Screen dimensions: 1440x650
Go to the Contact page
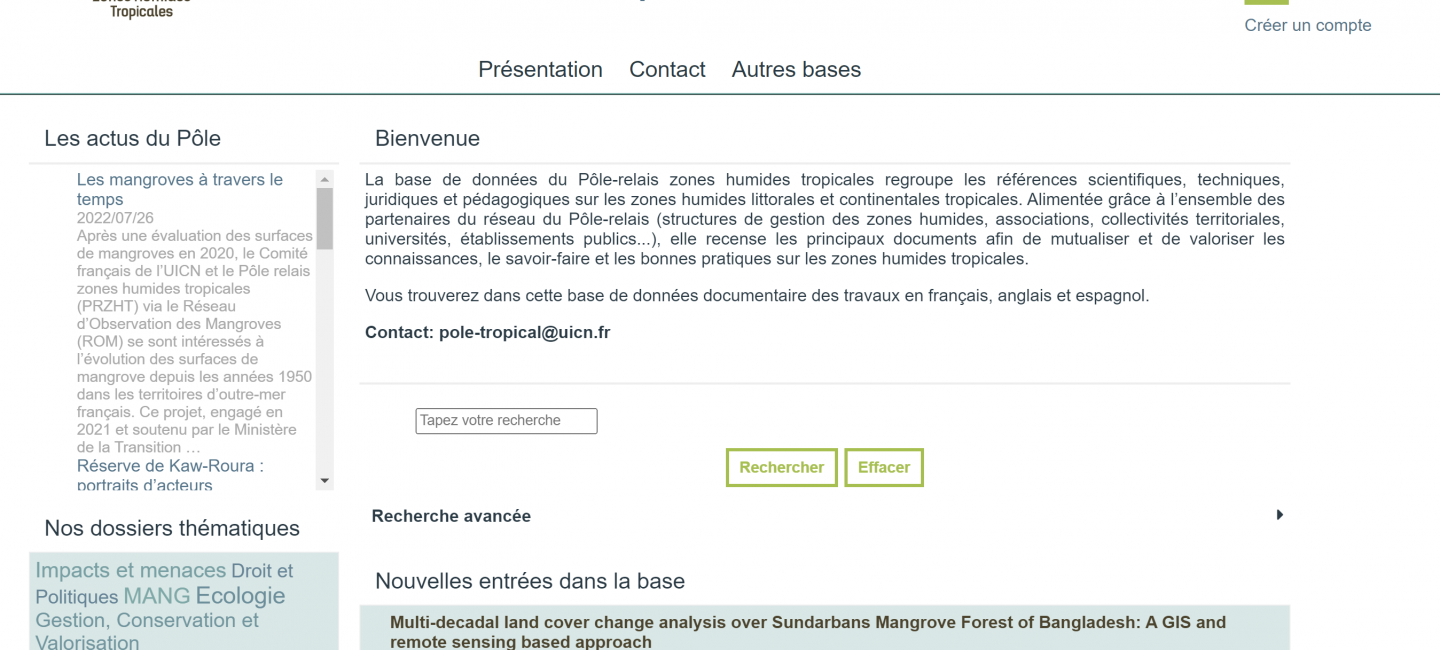click(x=667, y=69)
